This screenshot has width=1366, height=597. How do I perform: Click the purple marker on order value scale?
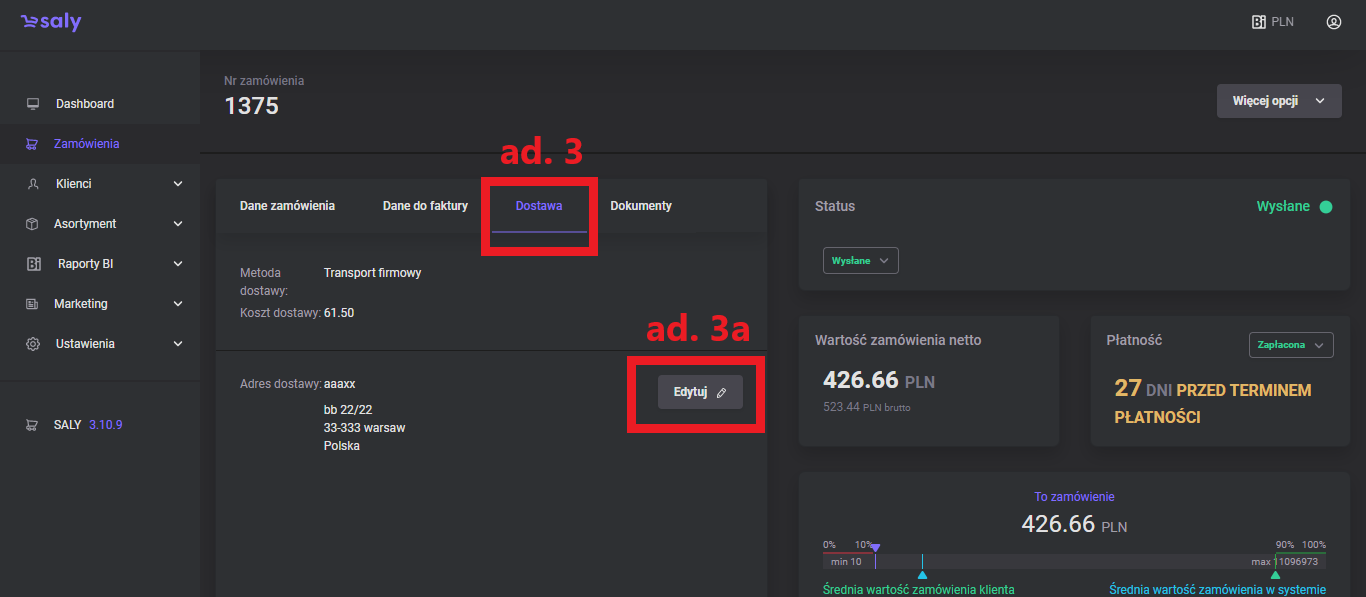click(875, 547)
